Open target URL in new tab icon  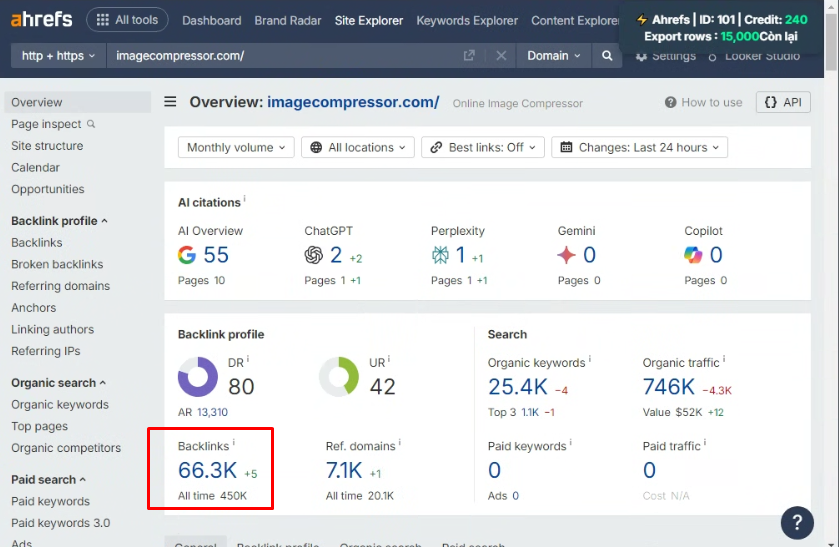[469, 56]
